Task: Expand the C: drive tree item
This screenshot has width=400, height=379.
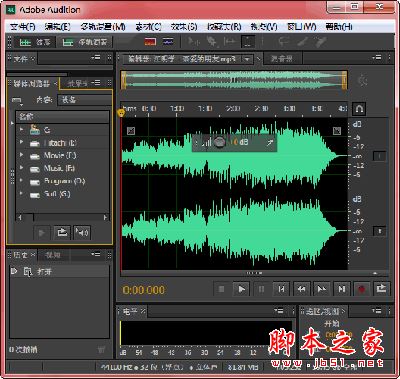Action: tap(22, 129)
